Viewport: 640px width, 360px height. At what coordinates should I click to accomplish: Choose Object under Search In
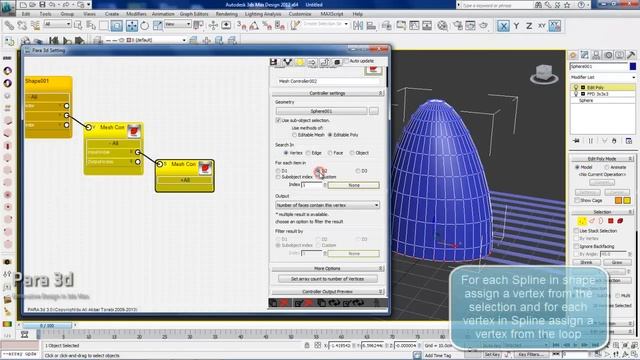352,153
